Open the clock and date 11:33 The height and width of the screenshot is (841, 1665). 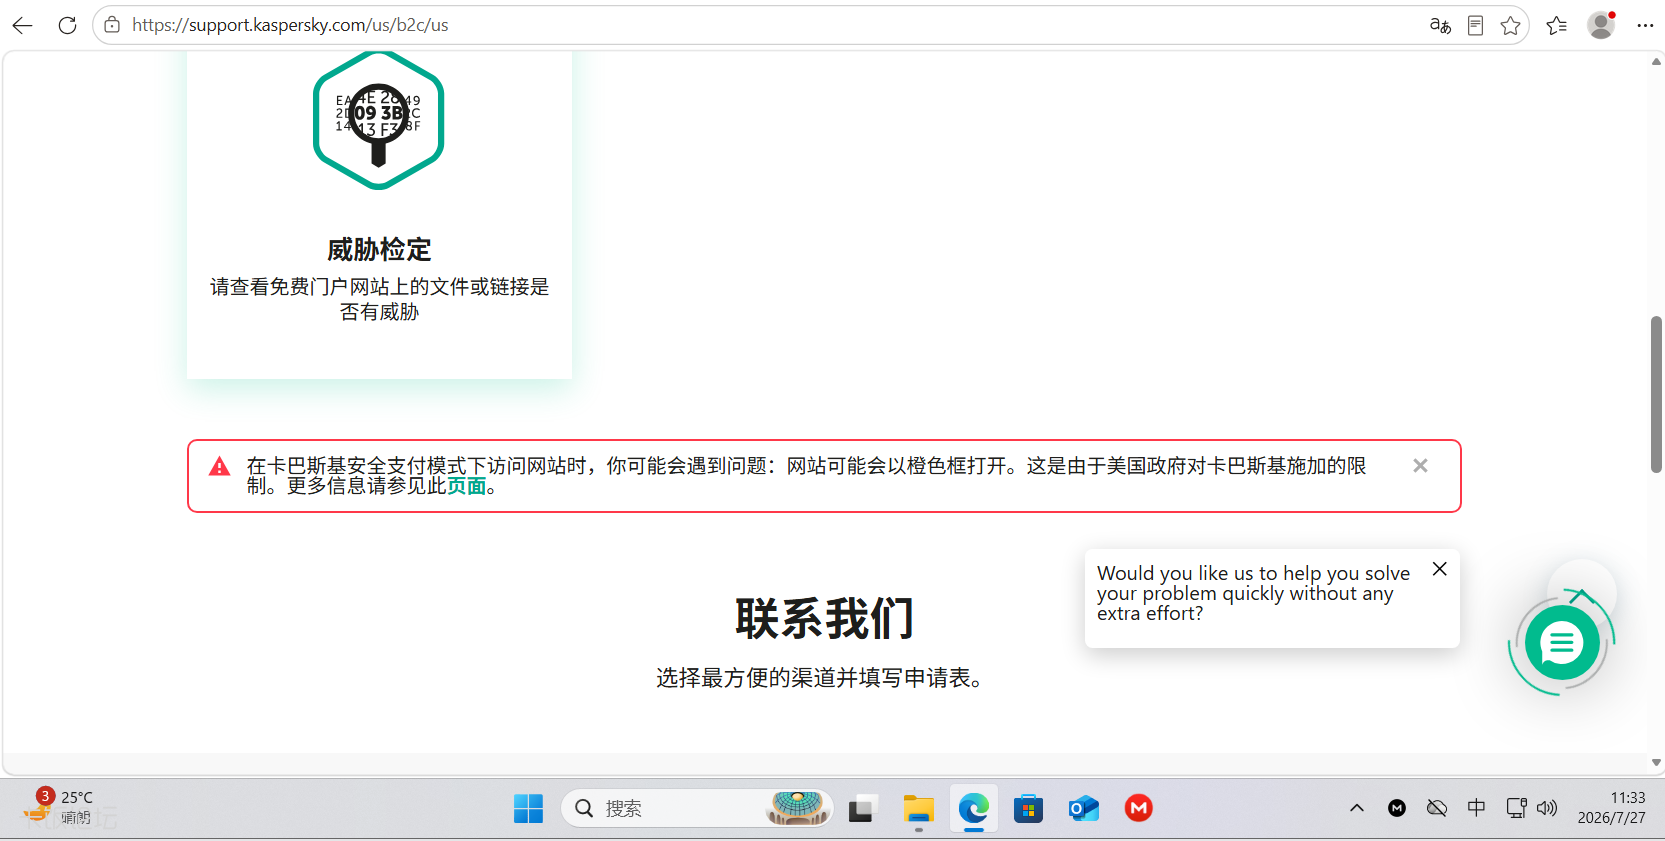pos(1611,808)
